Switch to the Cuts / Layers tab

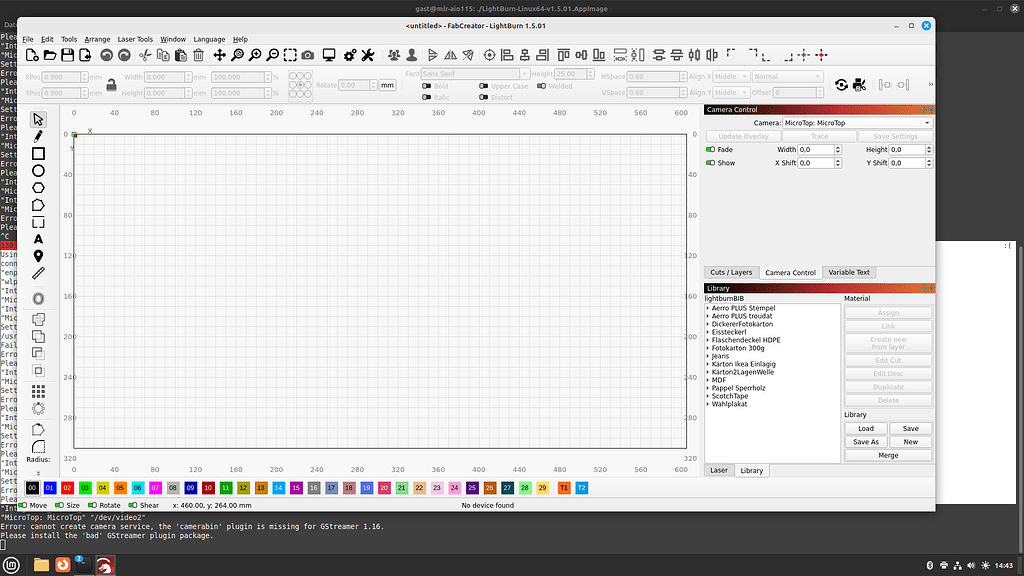pos(730,272)
